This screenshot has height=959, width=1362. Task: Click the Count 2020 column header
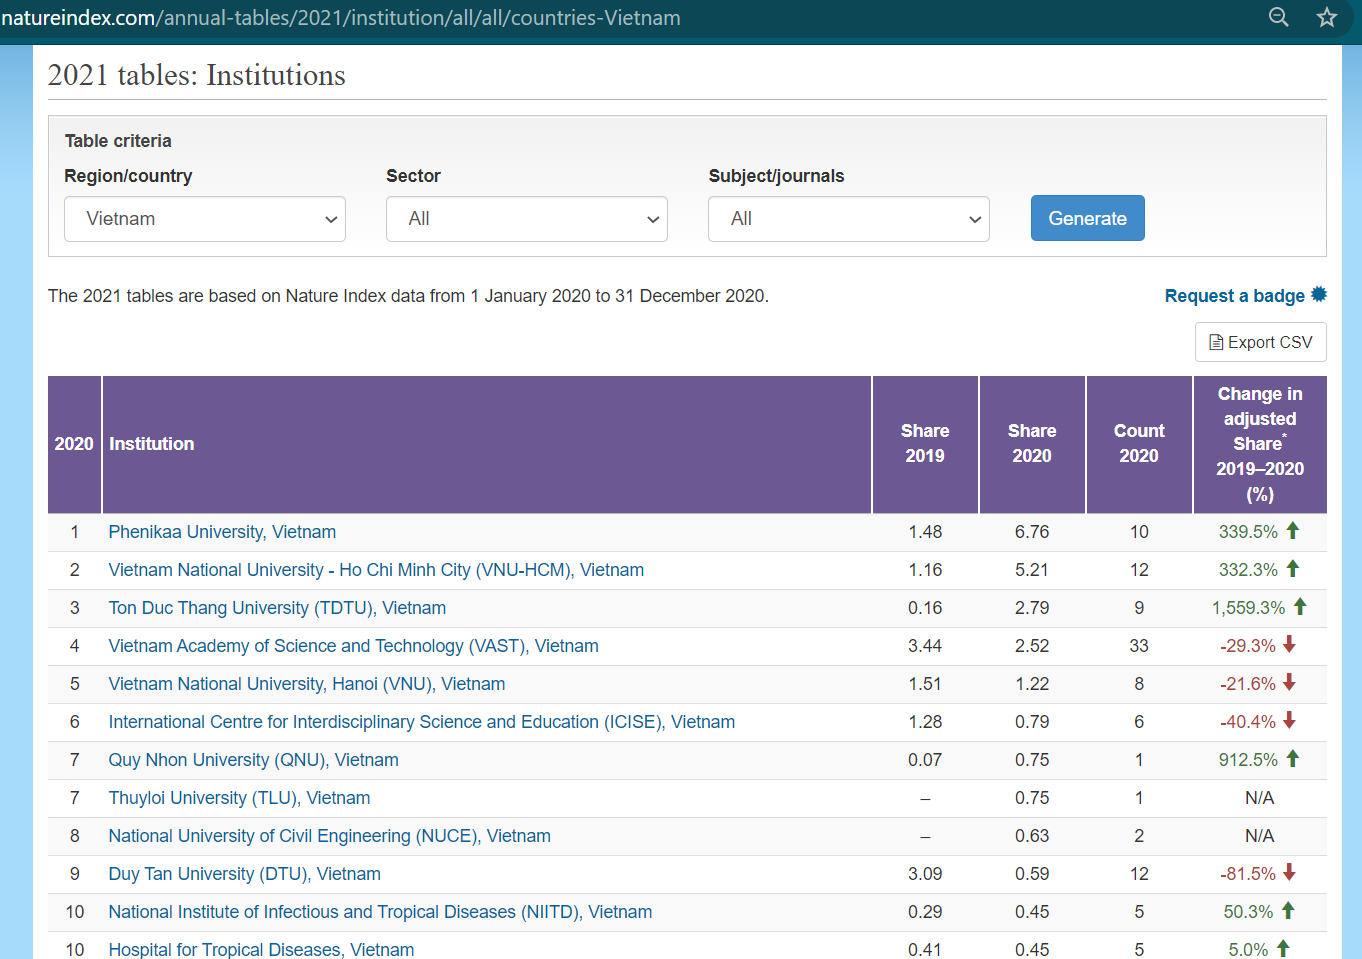1138,443
